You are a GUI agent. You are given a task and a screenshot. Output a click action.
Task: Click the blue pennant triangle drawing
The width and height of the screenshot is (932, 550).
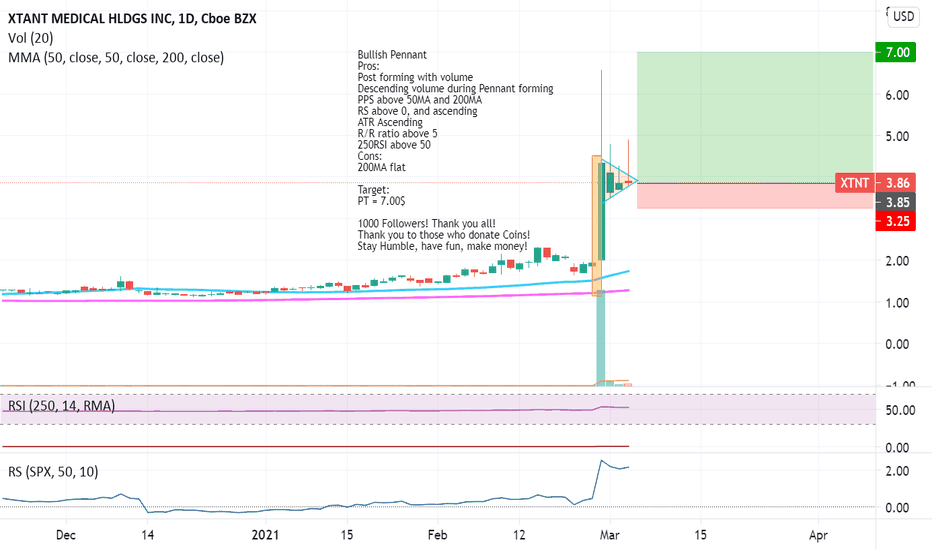618,180
